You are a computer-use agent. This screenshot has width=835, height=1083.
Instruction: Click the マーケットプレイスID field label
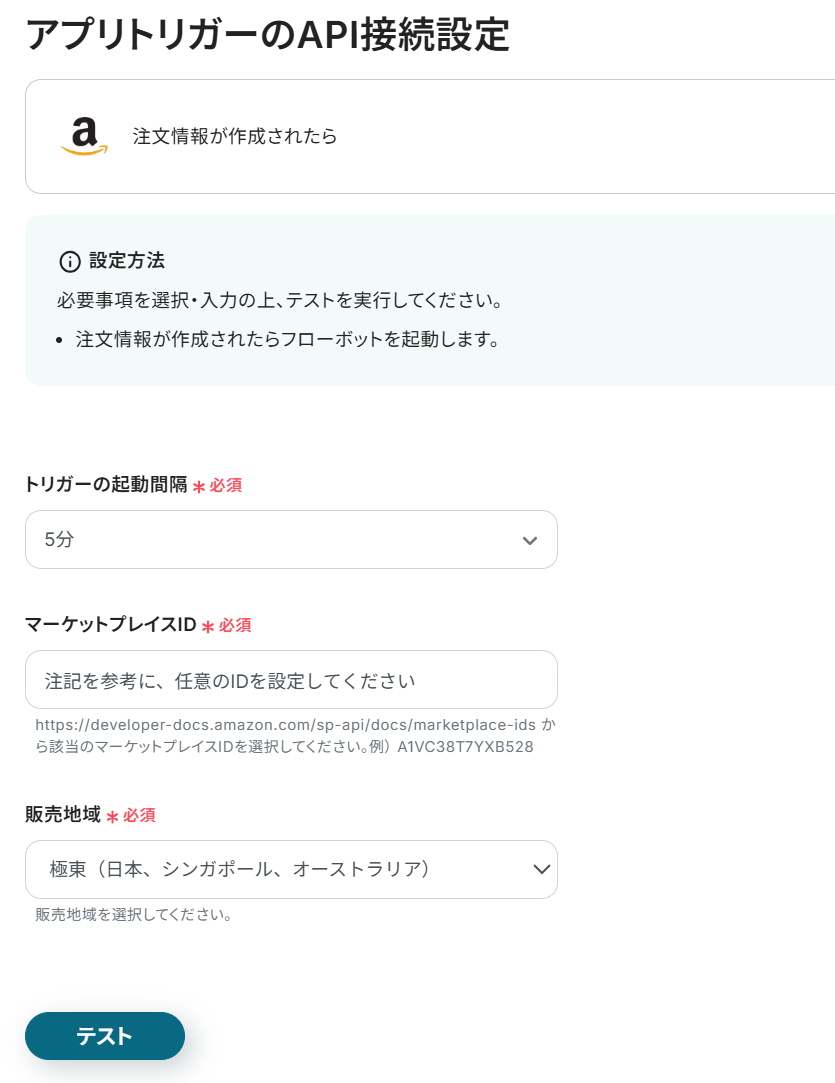[x=110, y=625]
